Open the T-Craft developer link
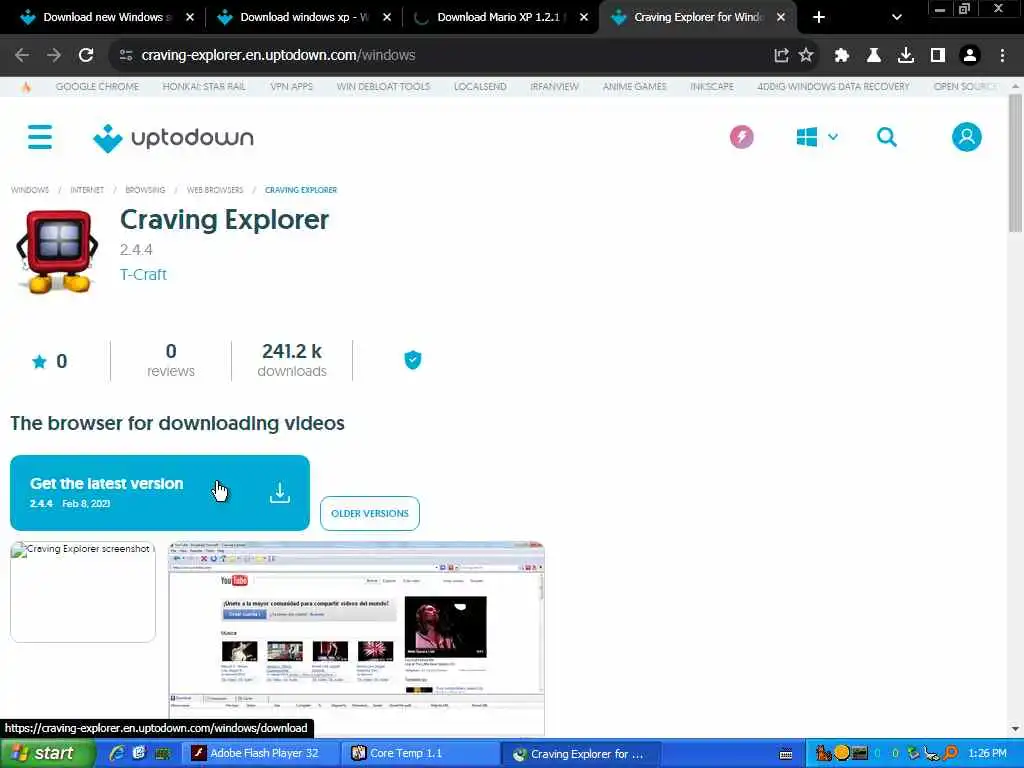Viewport: 1024px width, 768px height. point(143,274)
